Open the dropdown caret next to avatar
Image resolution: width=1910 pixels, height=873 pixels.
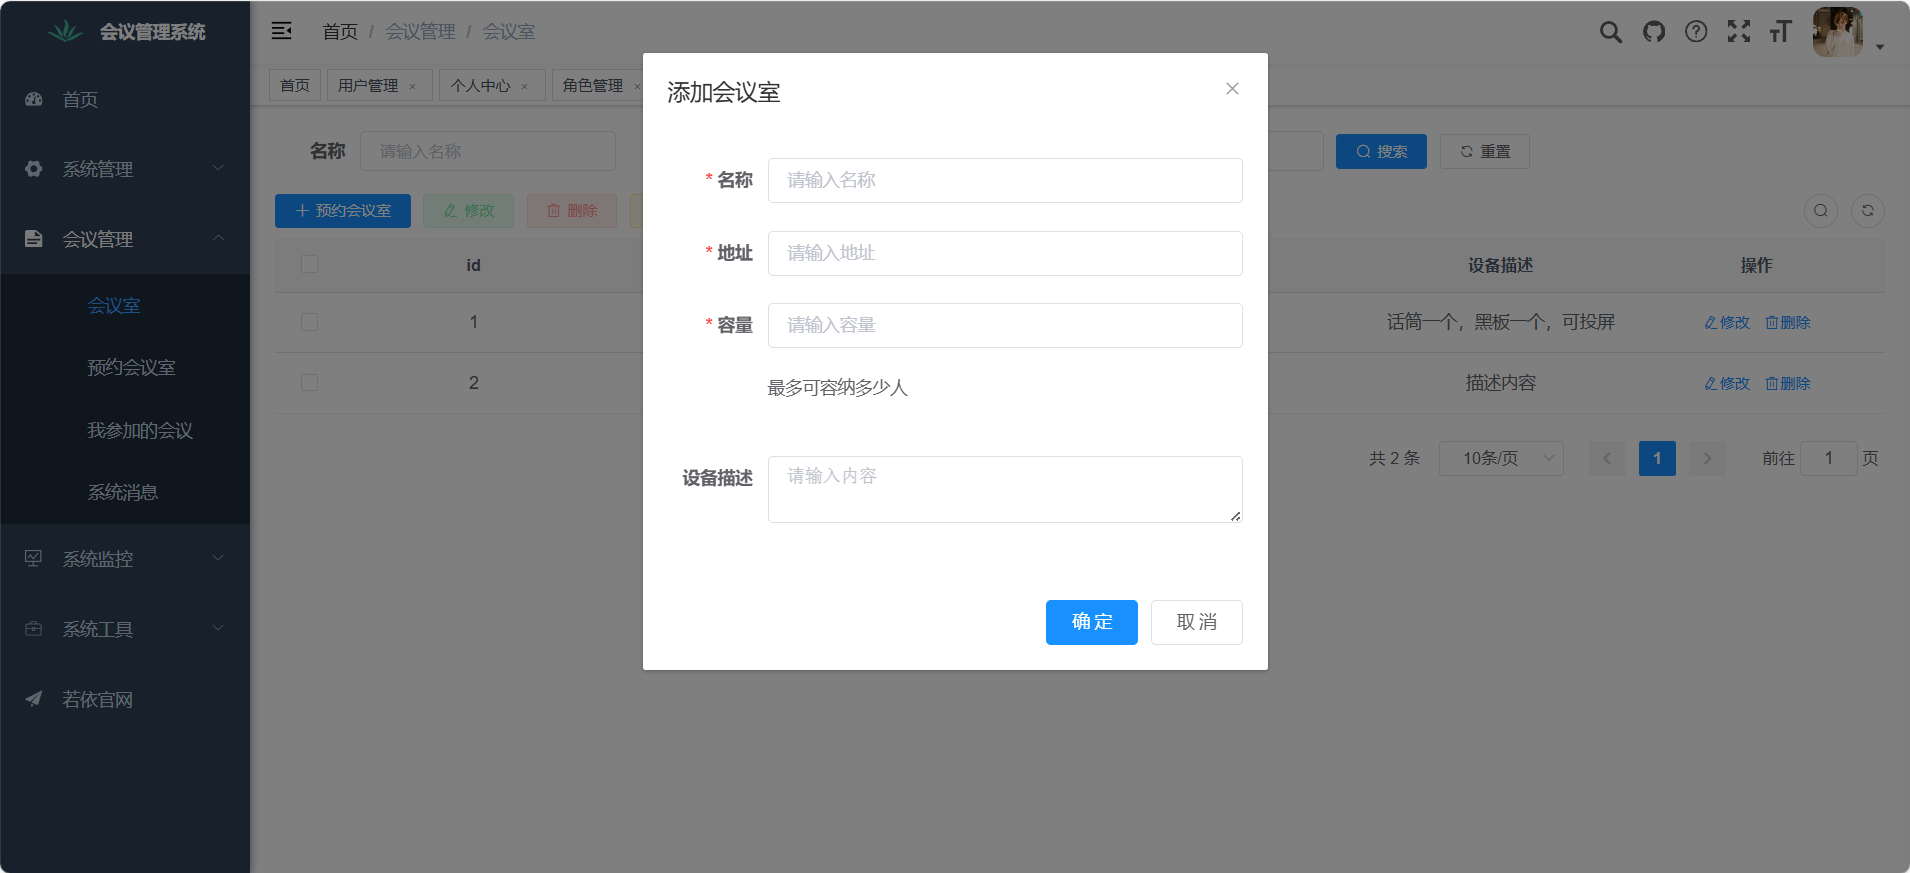pyautogui.click(x=1880, y=47)
